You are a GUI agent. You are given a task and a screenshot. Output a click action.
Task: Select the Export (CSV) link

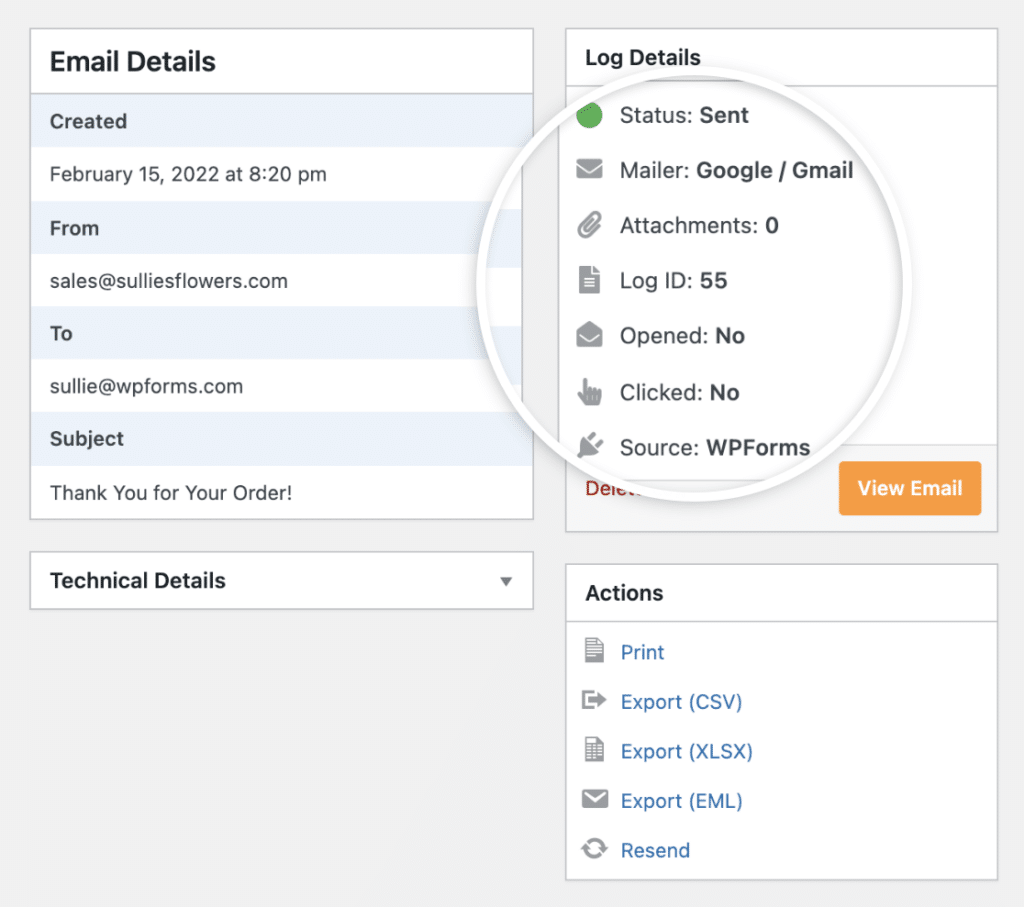coord(681,701)
